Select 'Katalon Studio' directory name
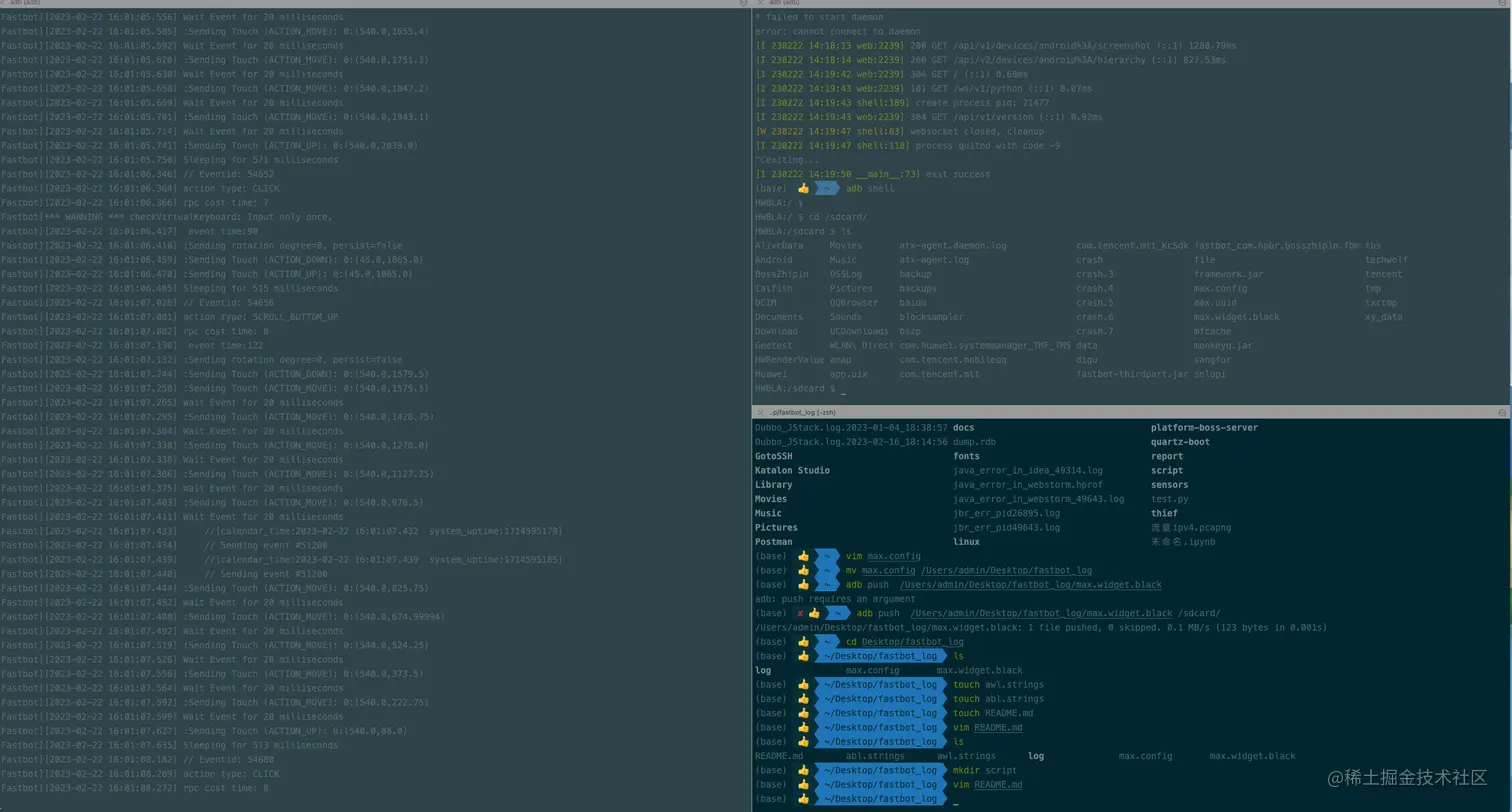Viewport: 1512px width, 812px height. click(792, 470)
